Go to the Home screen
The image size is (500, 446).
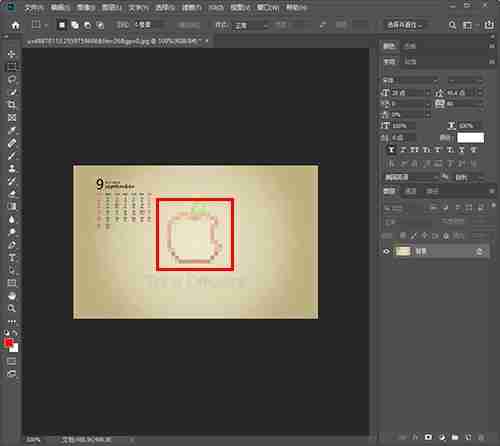click(x=15, y=25)
